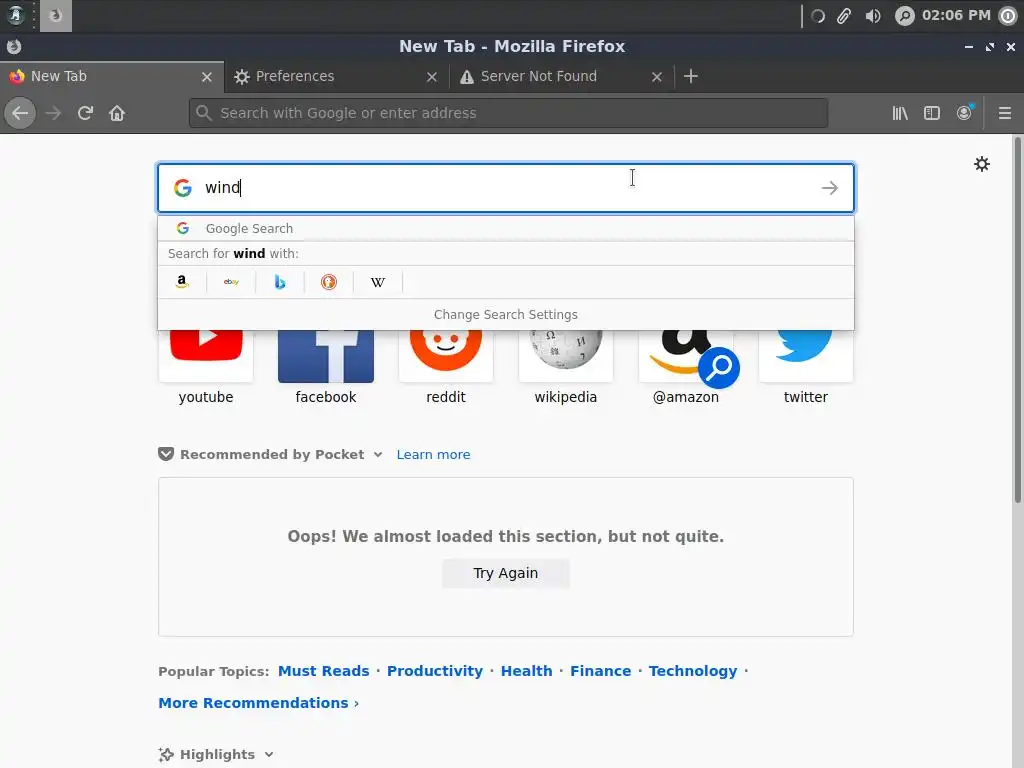Reload the current page
Viewport: 1024px width, 768px height.
[x=85, y=113]
